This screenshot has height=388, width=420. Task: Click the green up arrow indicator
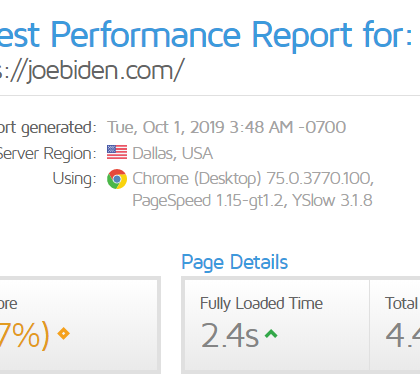coord(271,334)
